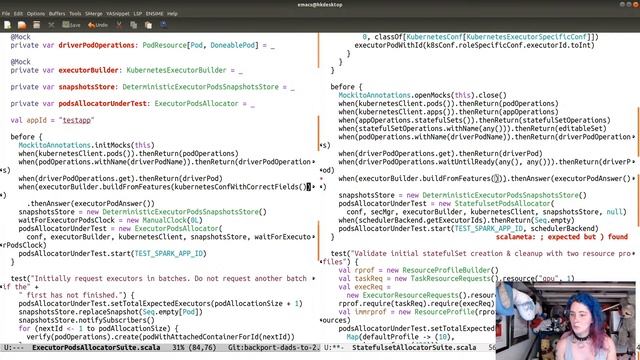Click the Open File folder icon
This screenshot has width=640, height=360.
[x=22, y=25]
